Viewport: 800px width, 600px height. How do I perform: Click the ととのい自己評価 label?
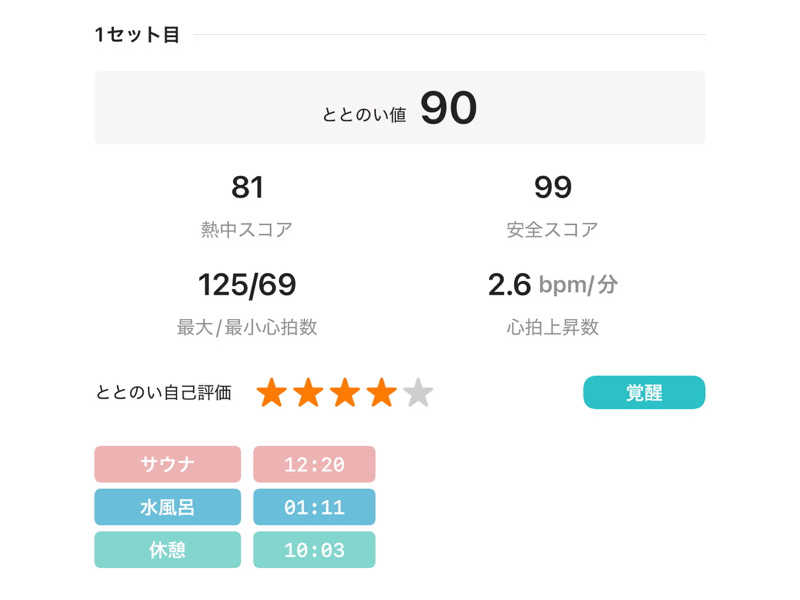(164, 393)
